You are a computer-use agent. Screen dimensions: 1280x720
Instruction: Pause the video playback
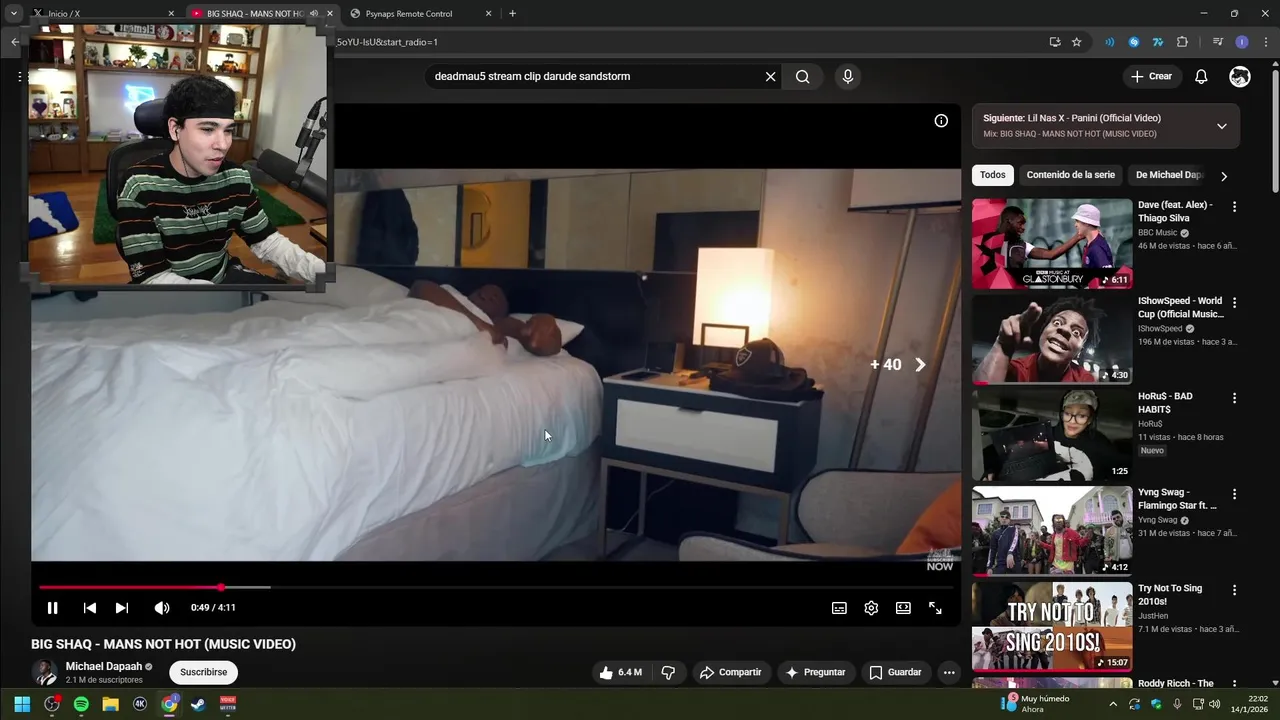coord(52,608)
